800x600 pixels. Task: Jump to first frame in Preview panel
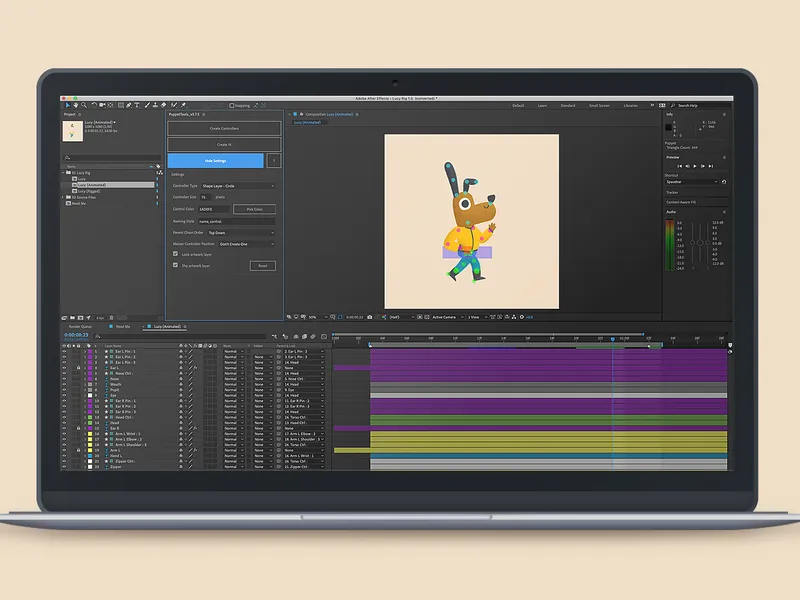pyautogui.click(x=679, y=166)
